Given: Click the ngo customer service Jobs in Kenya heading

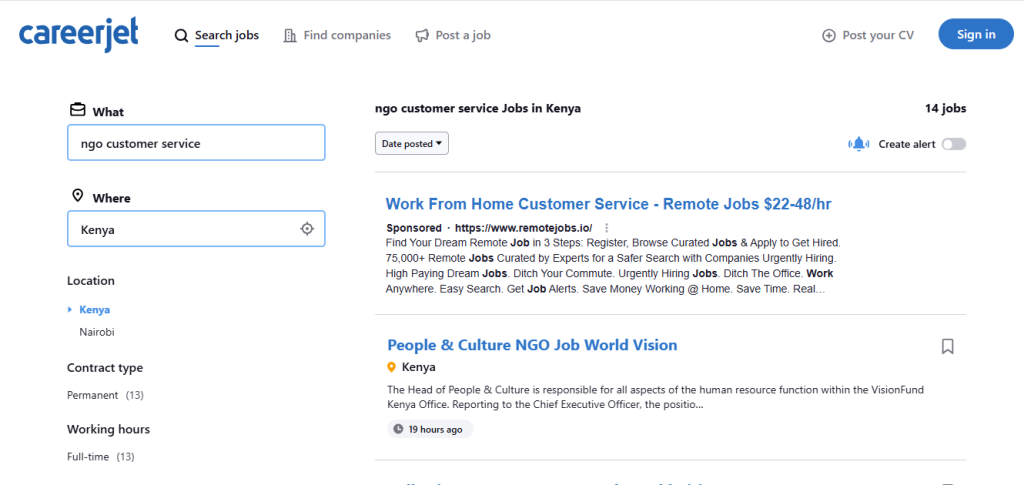Looking at the screenshot, I should coord(478,108).
